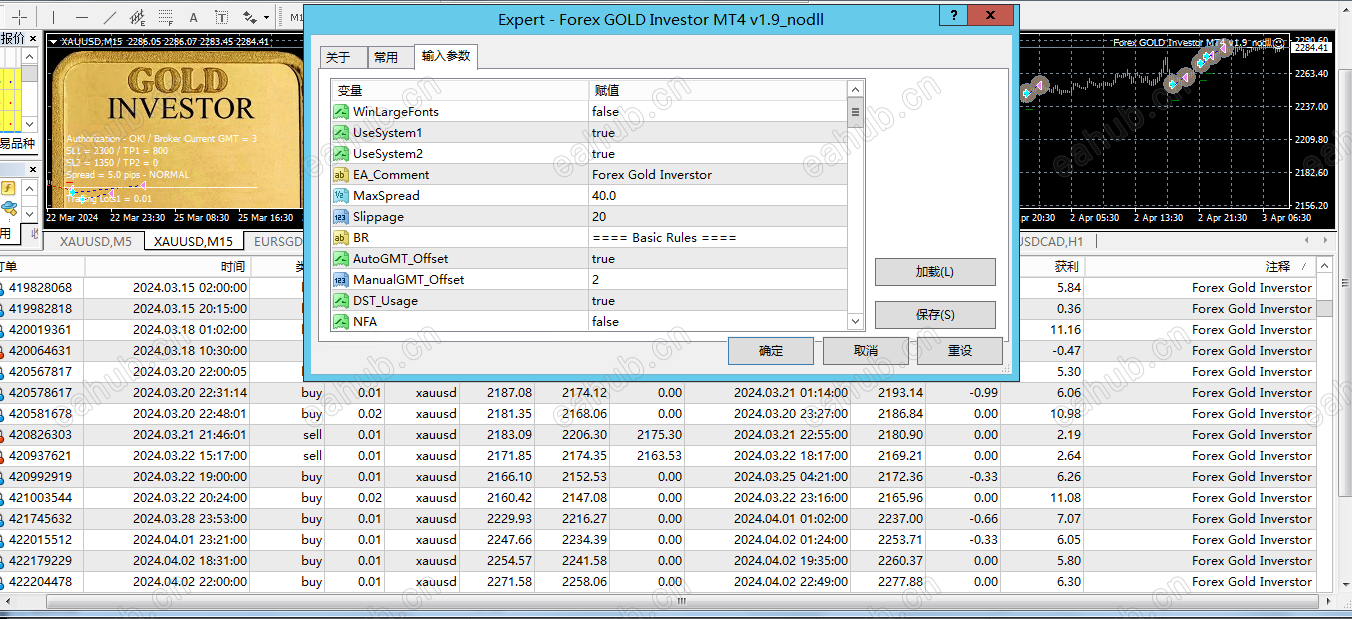Viewport: 1352px width, 619px height.
Task: Select the Fibonacci retracement tool
Action: pos(165,17)
